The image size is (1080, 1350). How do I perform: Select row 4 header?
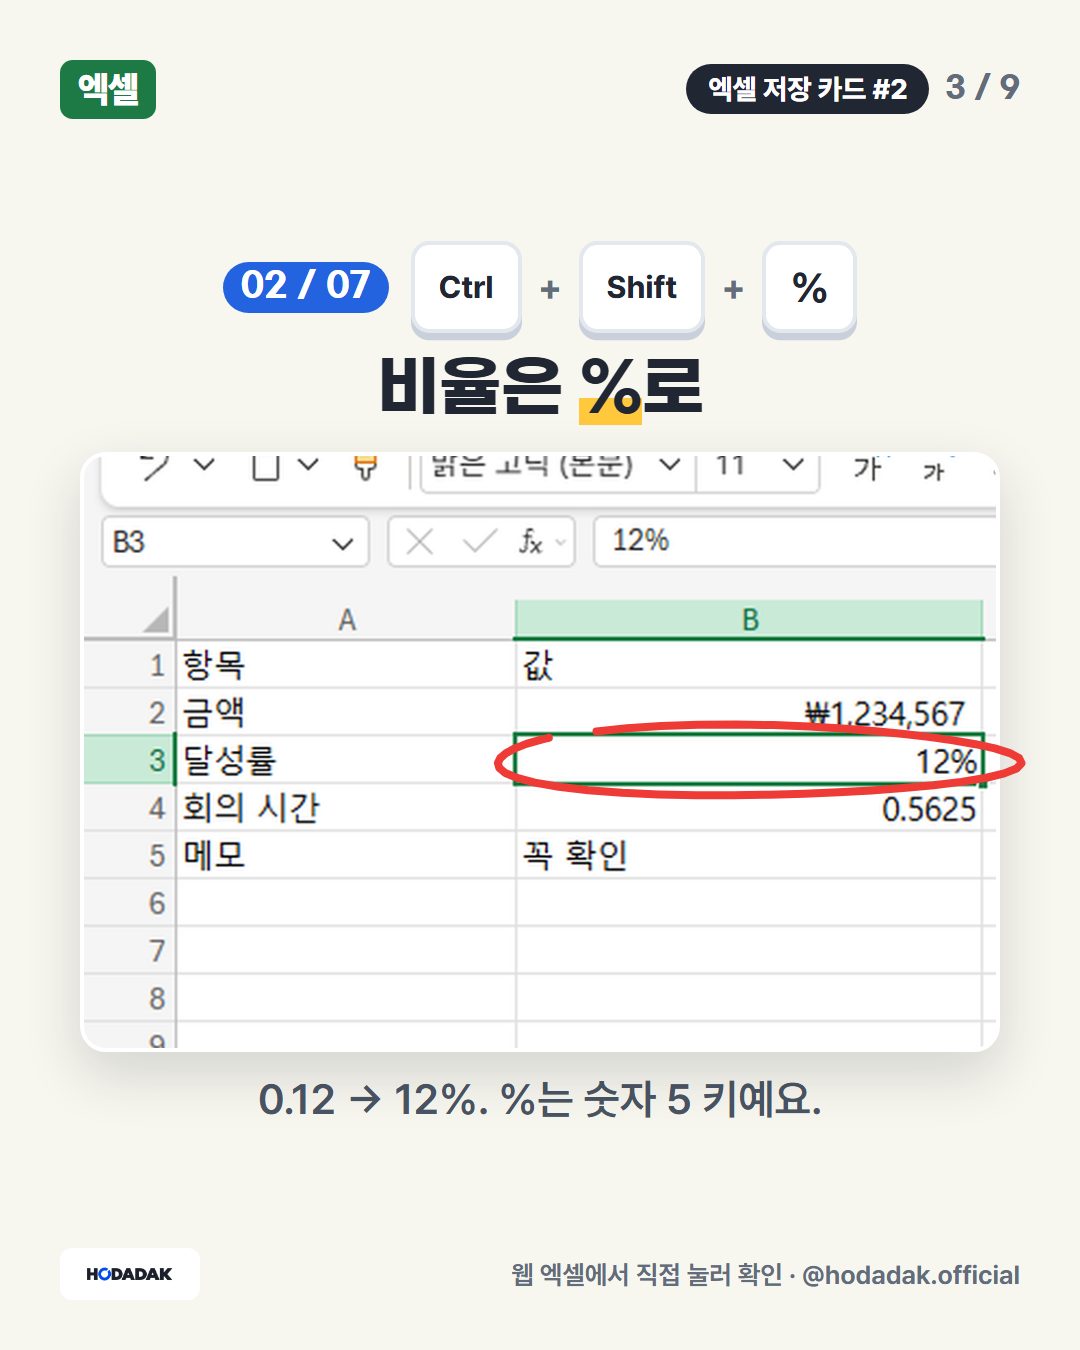click(x=130, y=808)
